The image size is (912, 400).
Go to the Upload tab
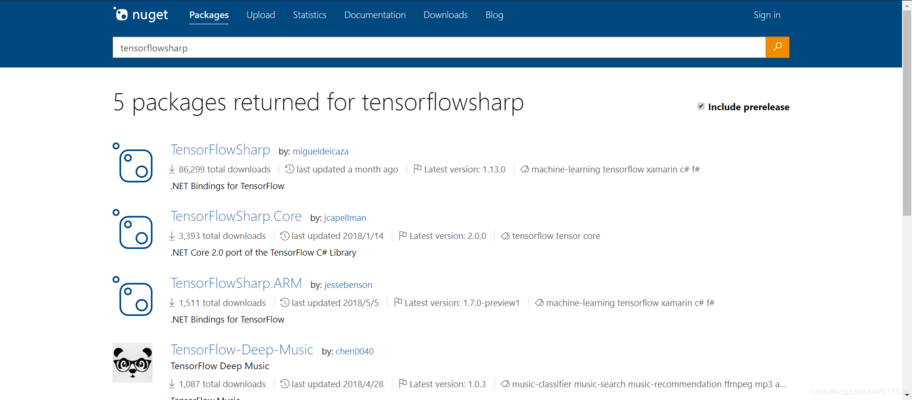point(261,15)
